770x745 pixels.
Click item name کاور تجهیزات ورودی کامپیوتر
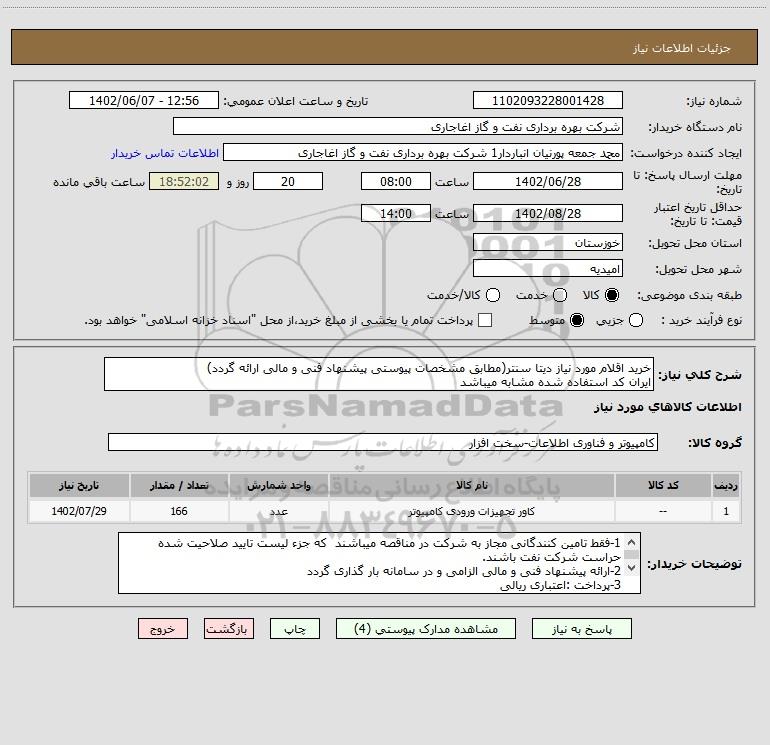[471, 511]
